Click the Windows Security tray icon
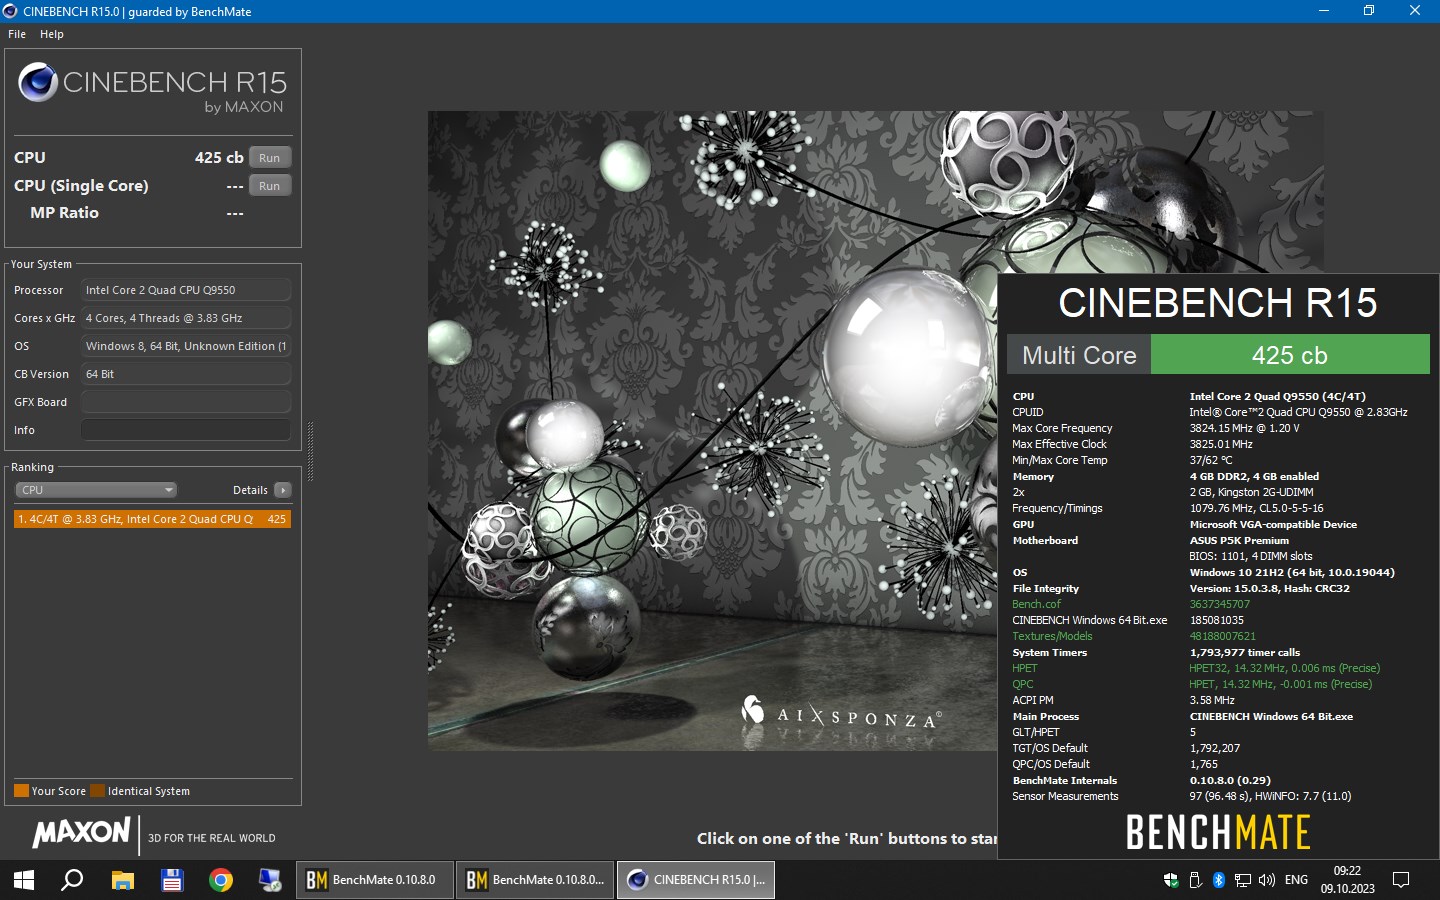The image size is (1440, 900). pos(1171,880)
